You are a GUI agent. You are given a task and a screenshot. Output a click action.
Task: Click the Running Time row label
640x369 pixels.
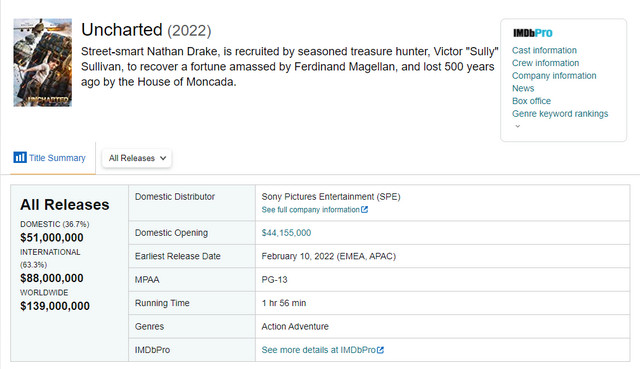click(162, 303)
